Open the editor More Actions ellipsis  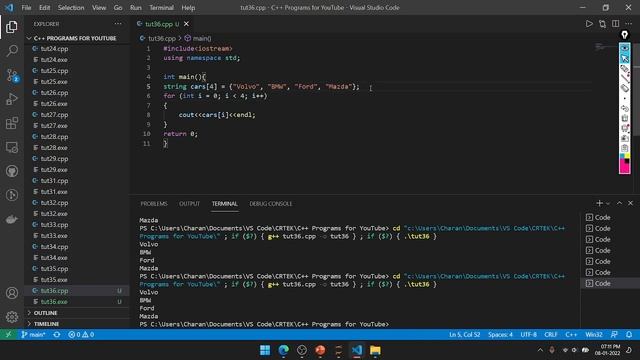click(x=629, y=24)
